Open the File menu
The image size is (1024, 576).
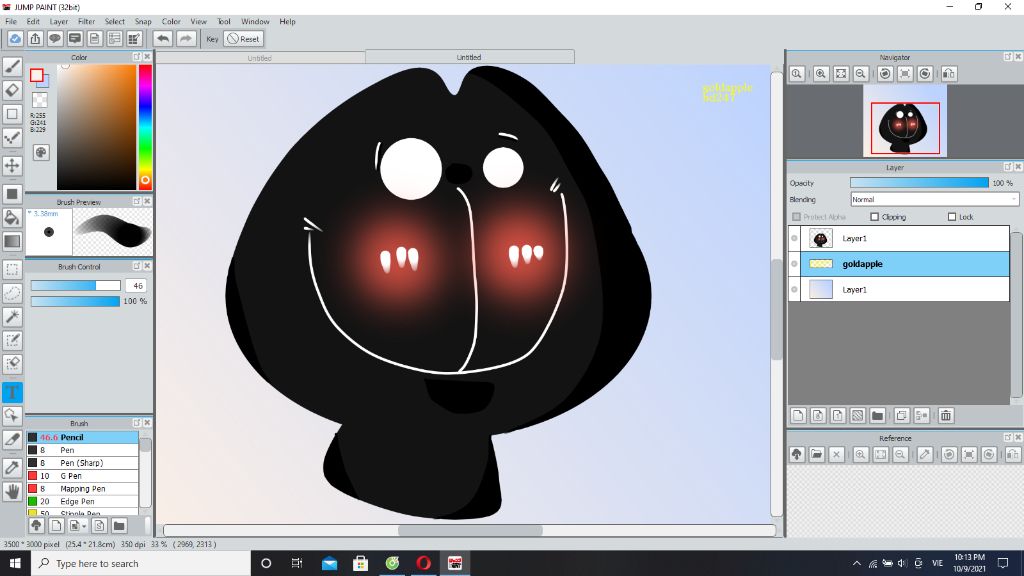(x=11, y=22)
